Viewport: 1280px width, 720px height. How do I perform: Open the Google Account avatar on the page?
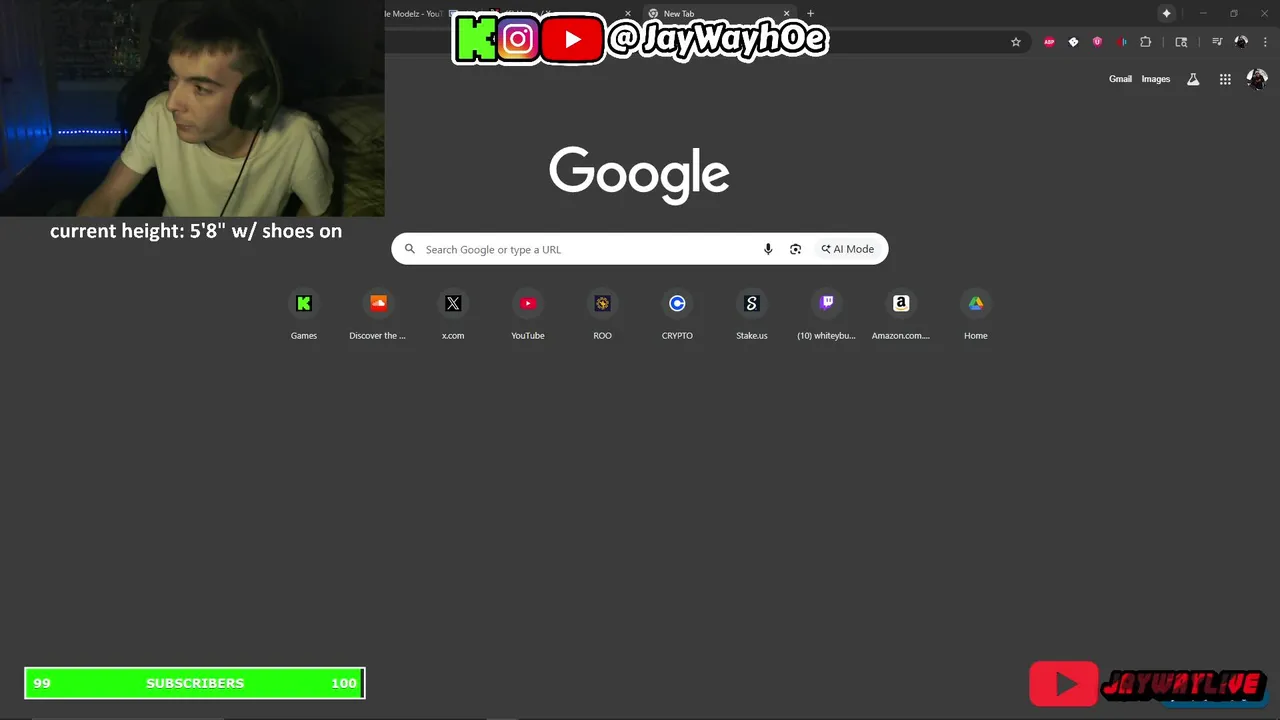(x=1257, y=79)
